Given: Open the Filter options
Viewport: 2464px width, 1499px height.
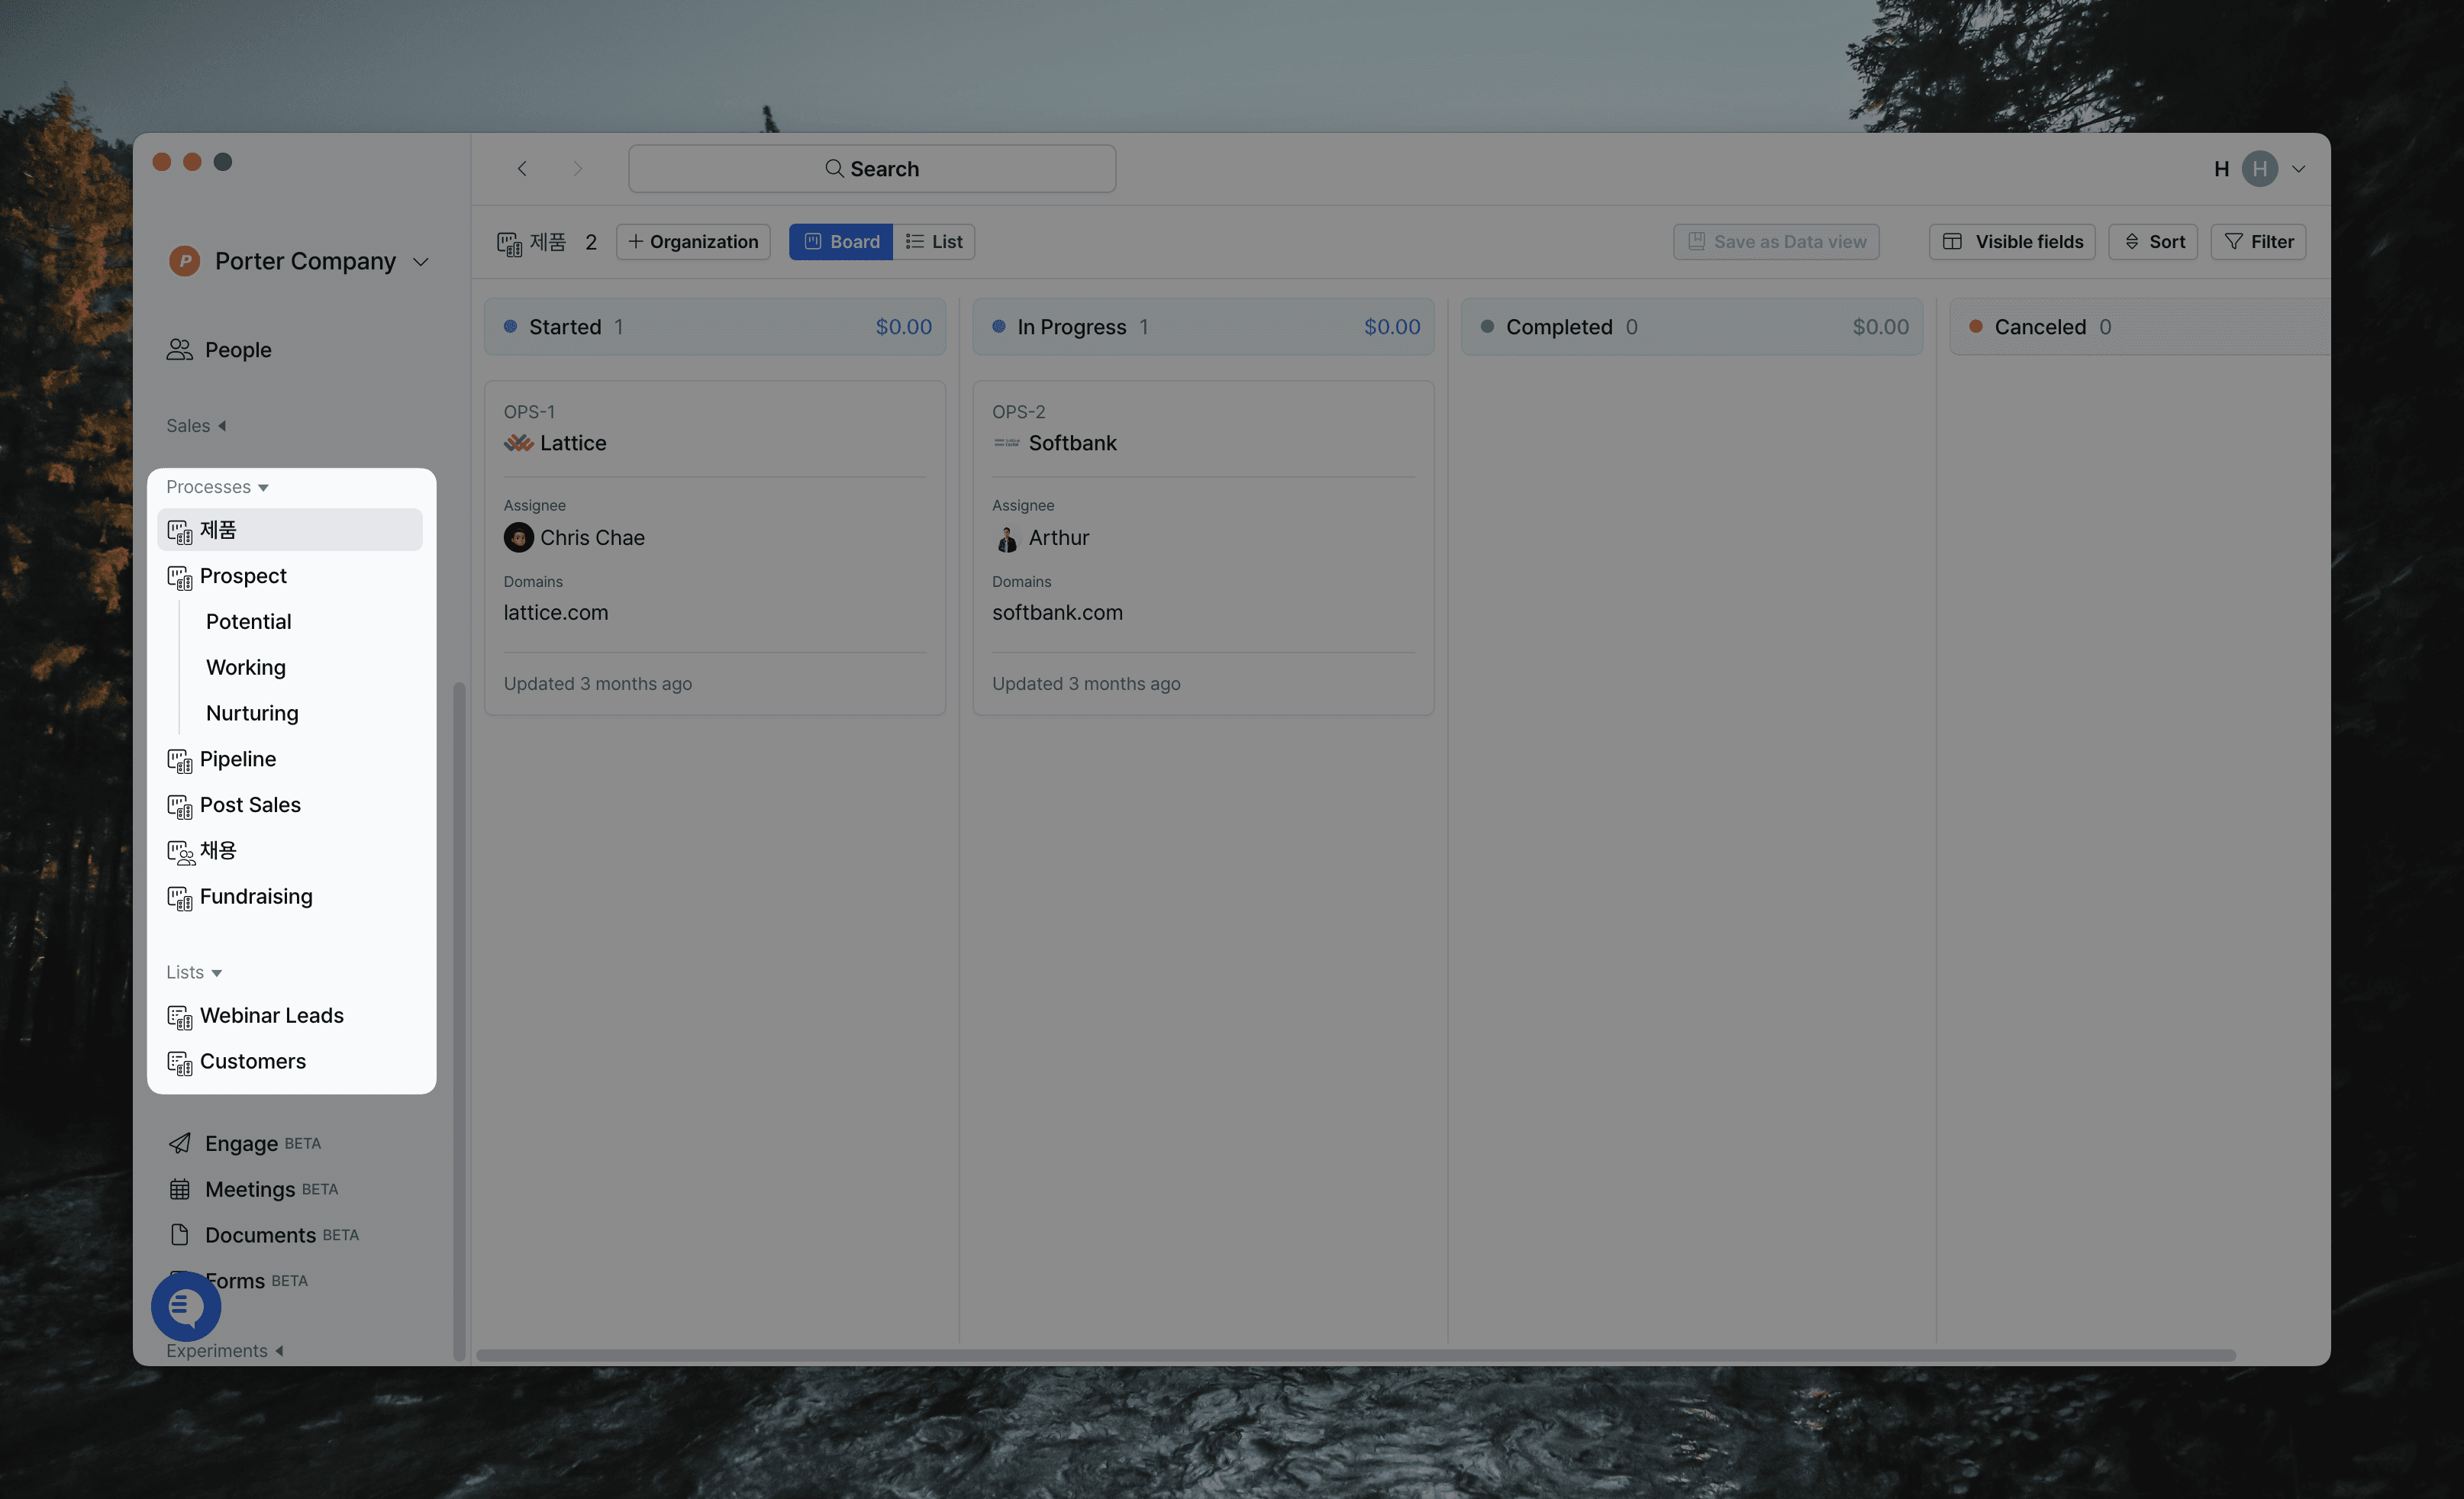Looking at the screenshot, I should point(2258,241).
